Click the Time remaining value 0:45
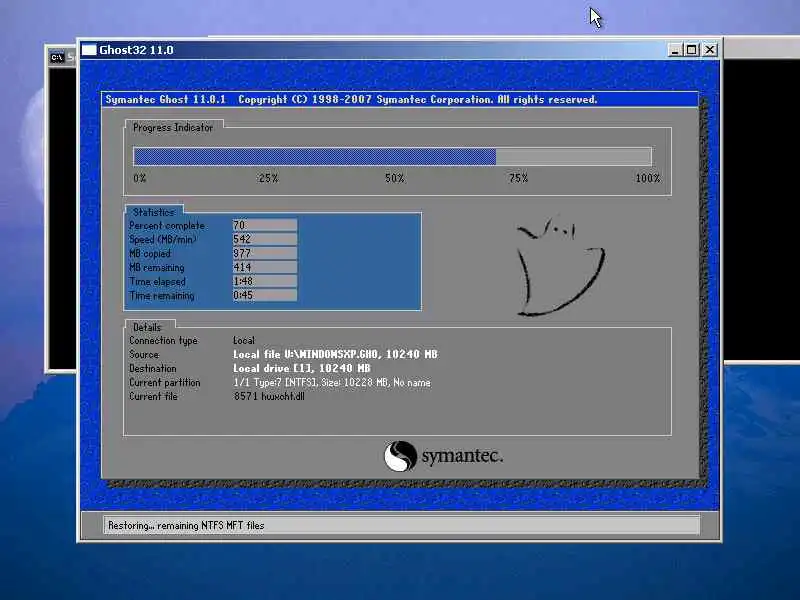This screenshot has height=600, width=800. pos(265,295)
